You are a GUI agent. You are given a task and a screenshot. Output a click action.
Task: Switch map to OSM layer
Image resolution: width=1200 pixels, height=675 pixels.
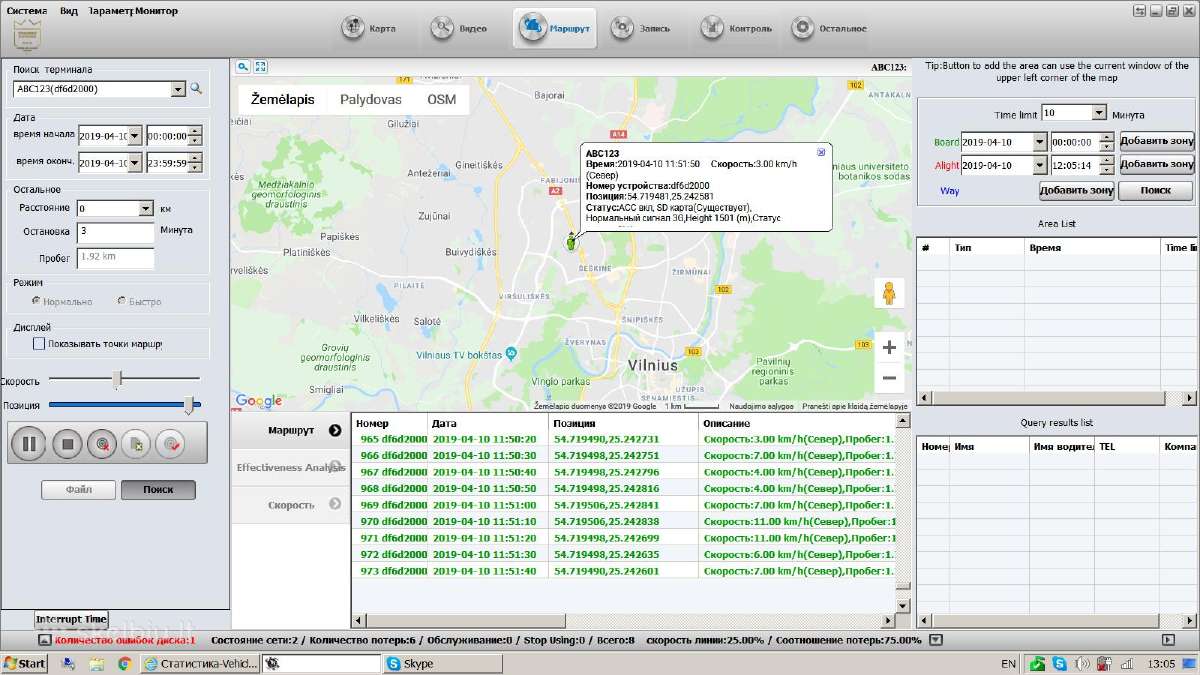tap(441, 100)
